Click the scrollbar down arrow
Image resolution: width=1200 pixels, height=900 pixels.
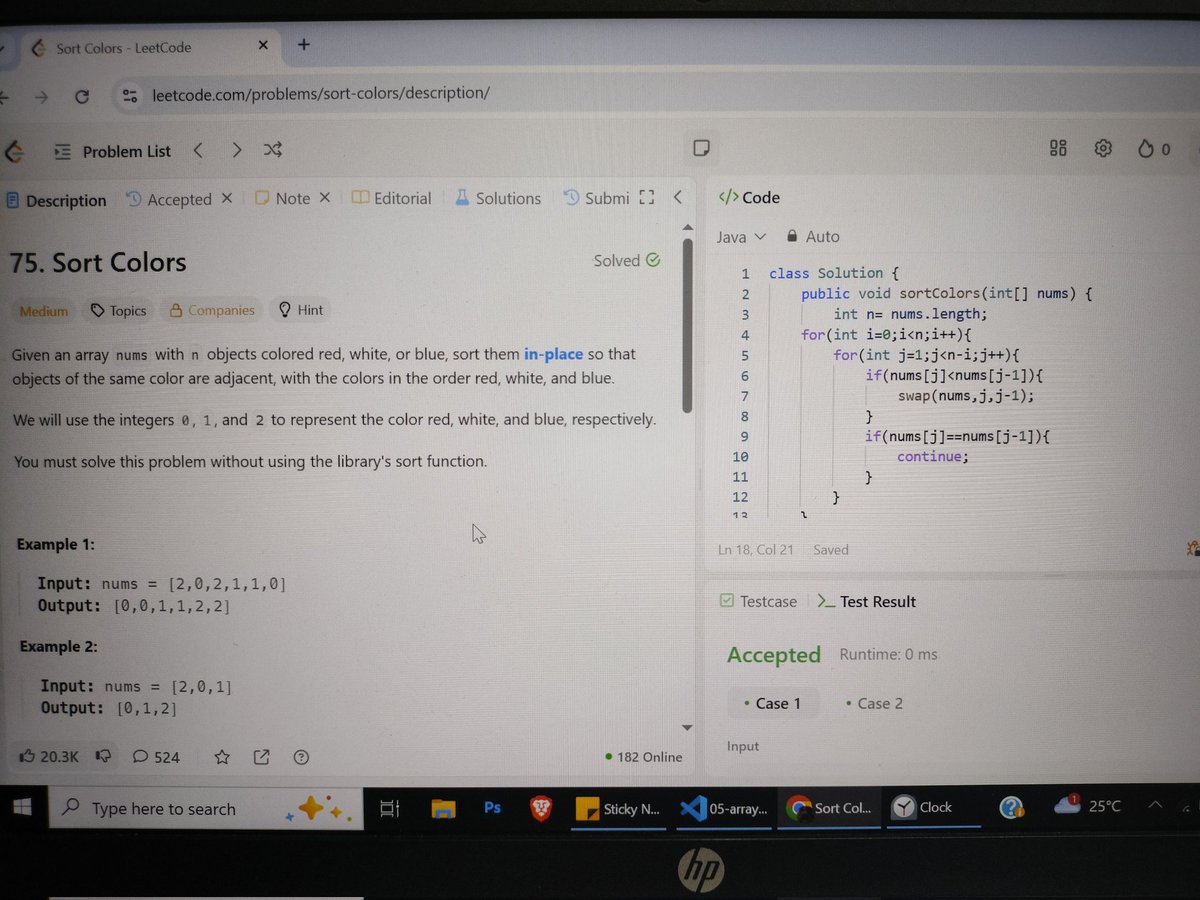pos(687,727)
